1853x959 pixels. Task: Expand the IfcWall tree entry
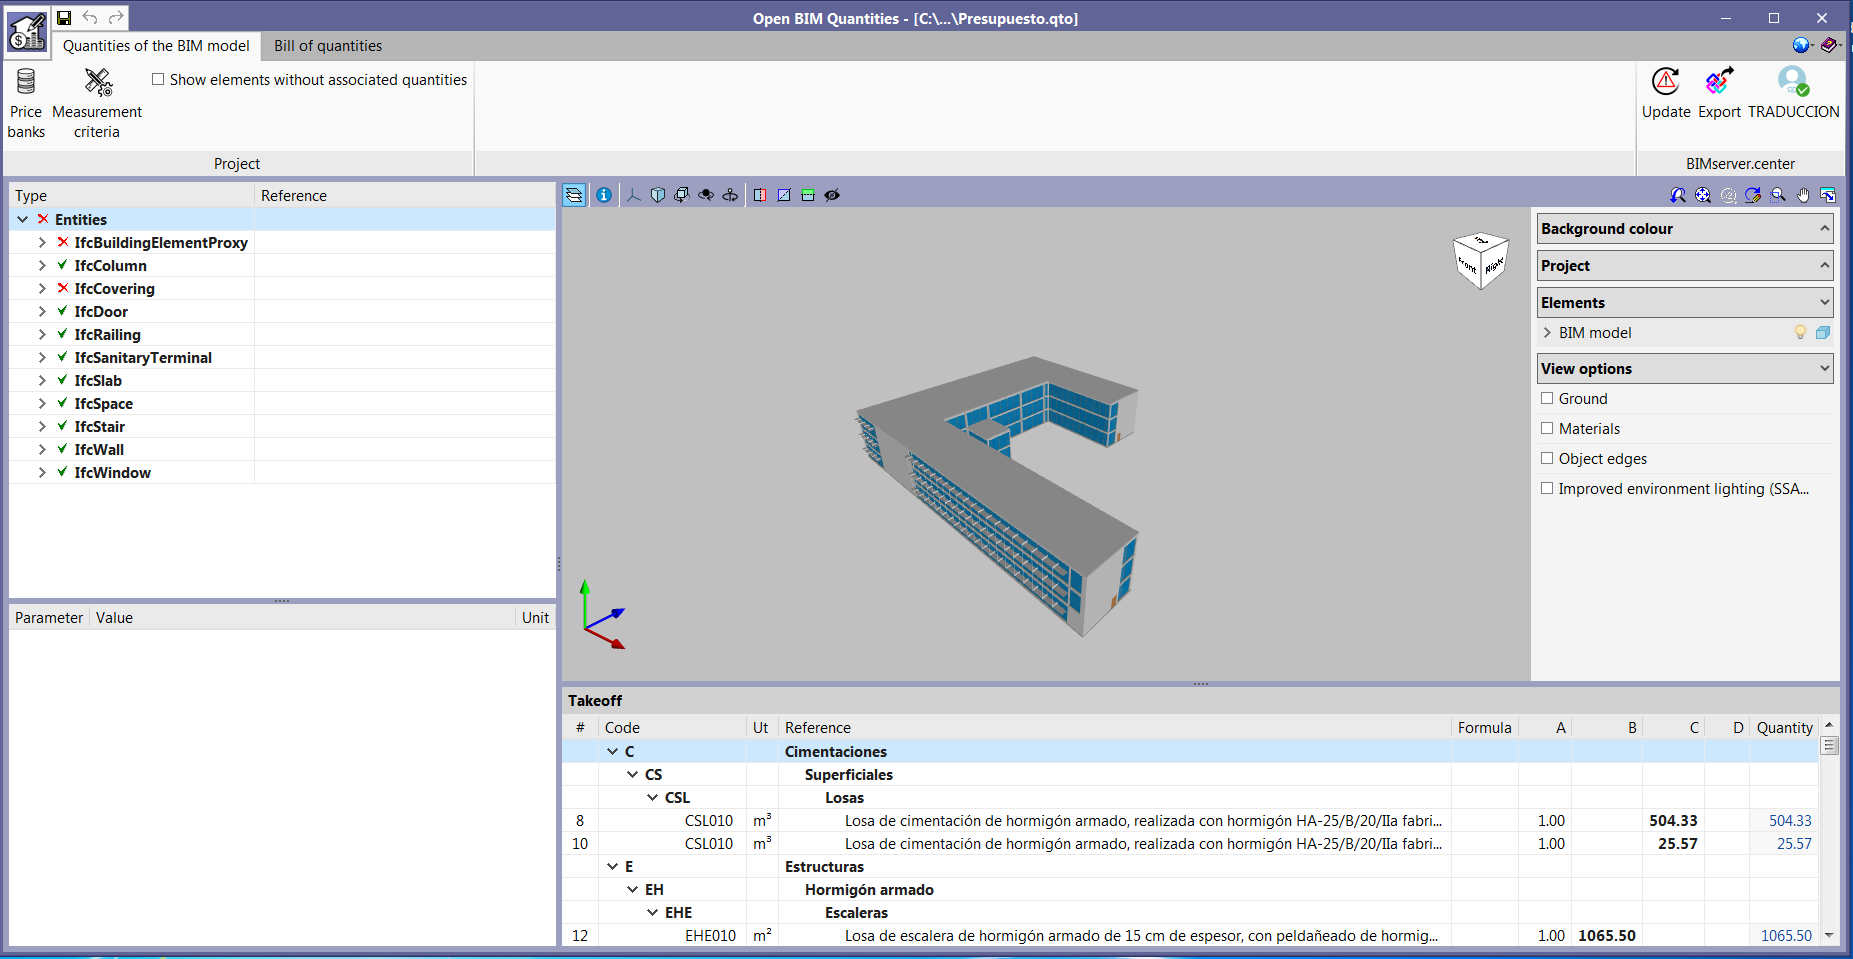[x=41, y=449]
